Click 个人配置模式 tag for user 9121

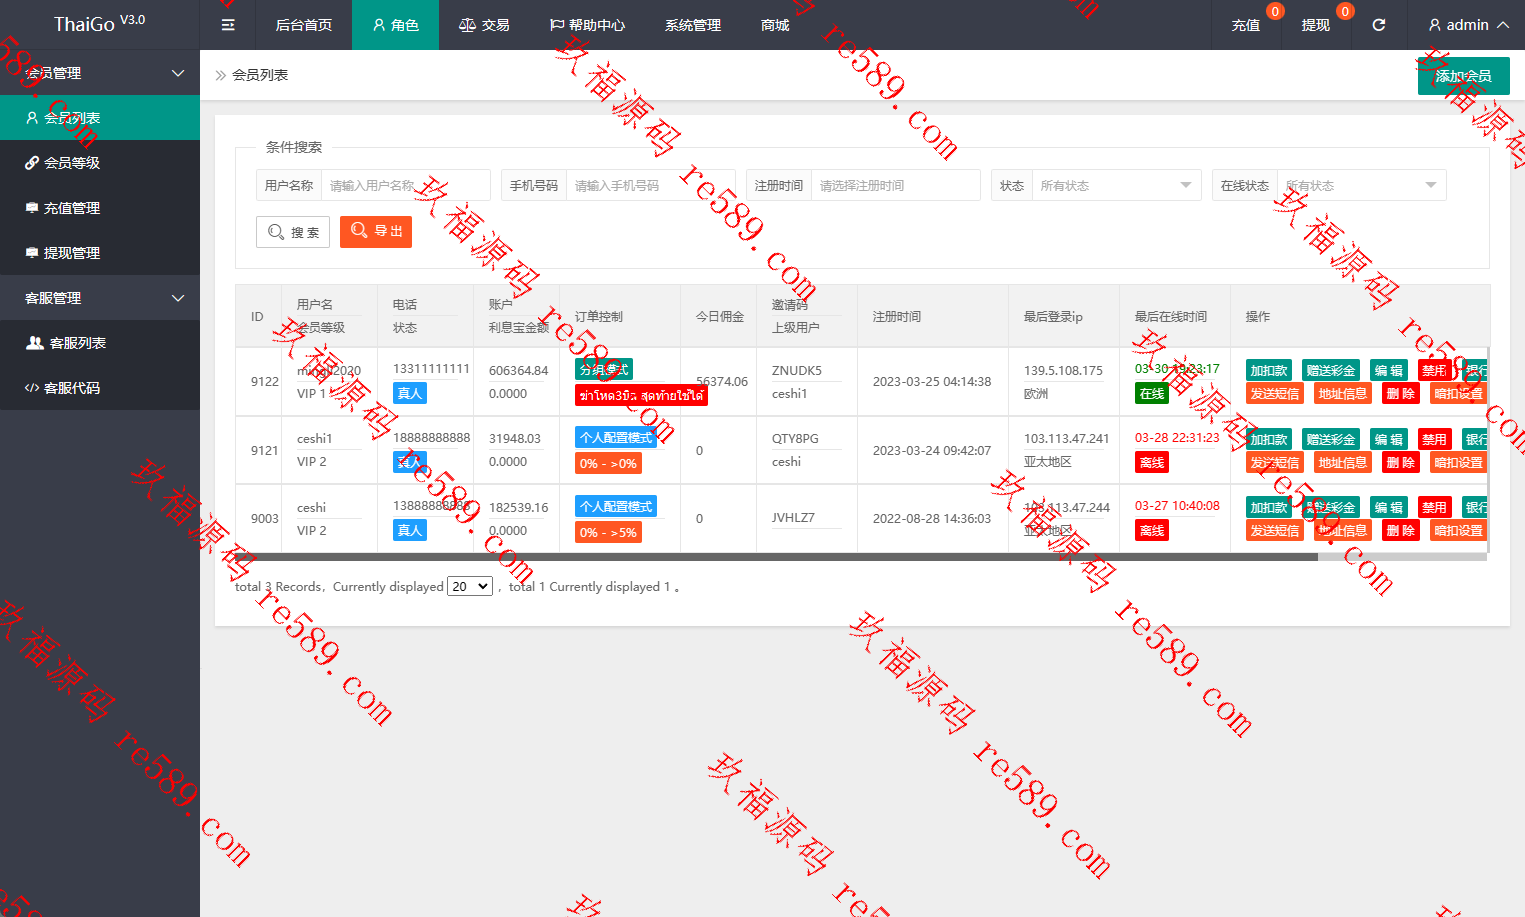616,438
